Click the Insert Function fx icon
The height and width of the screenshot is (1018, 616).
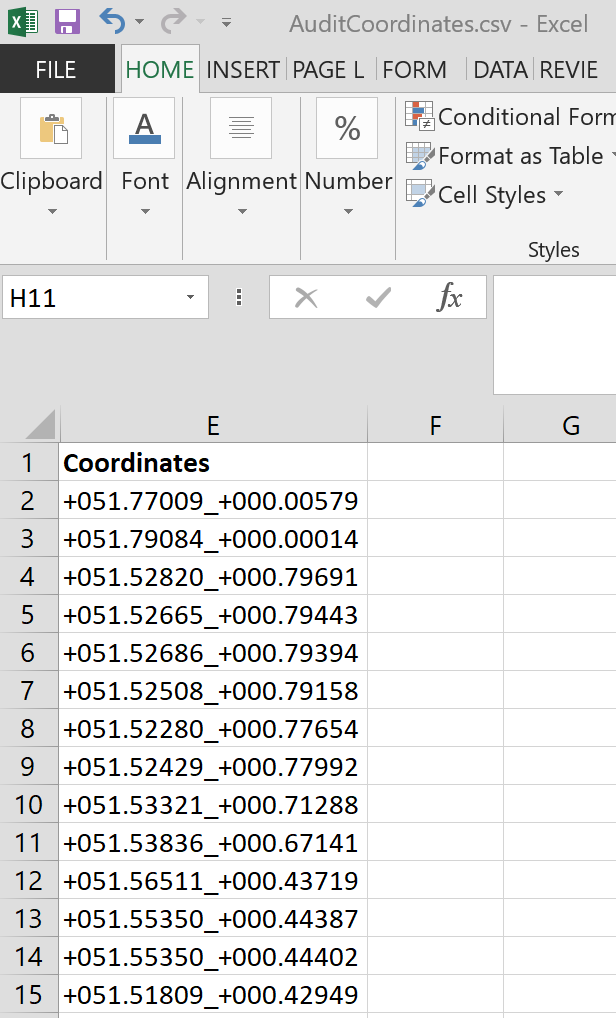pos(450,297)
